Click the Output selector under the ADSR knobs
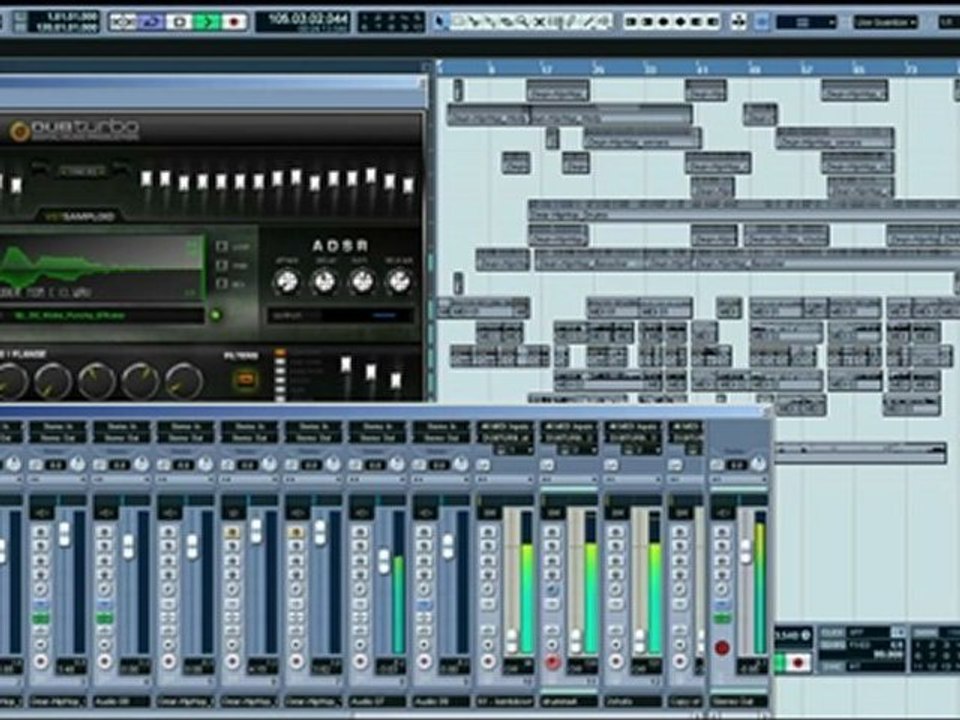This screenshot has height=720, width=960. [x=340, y=316]
